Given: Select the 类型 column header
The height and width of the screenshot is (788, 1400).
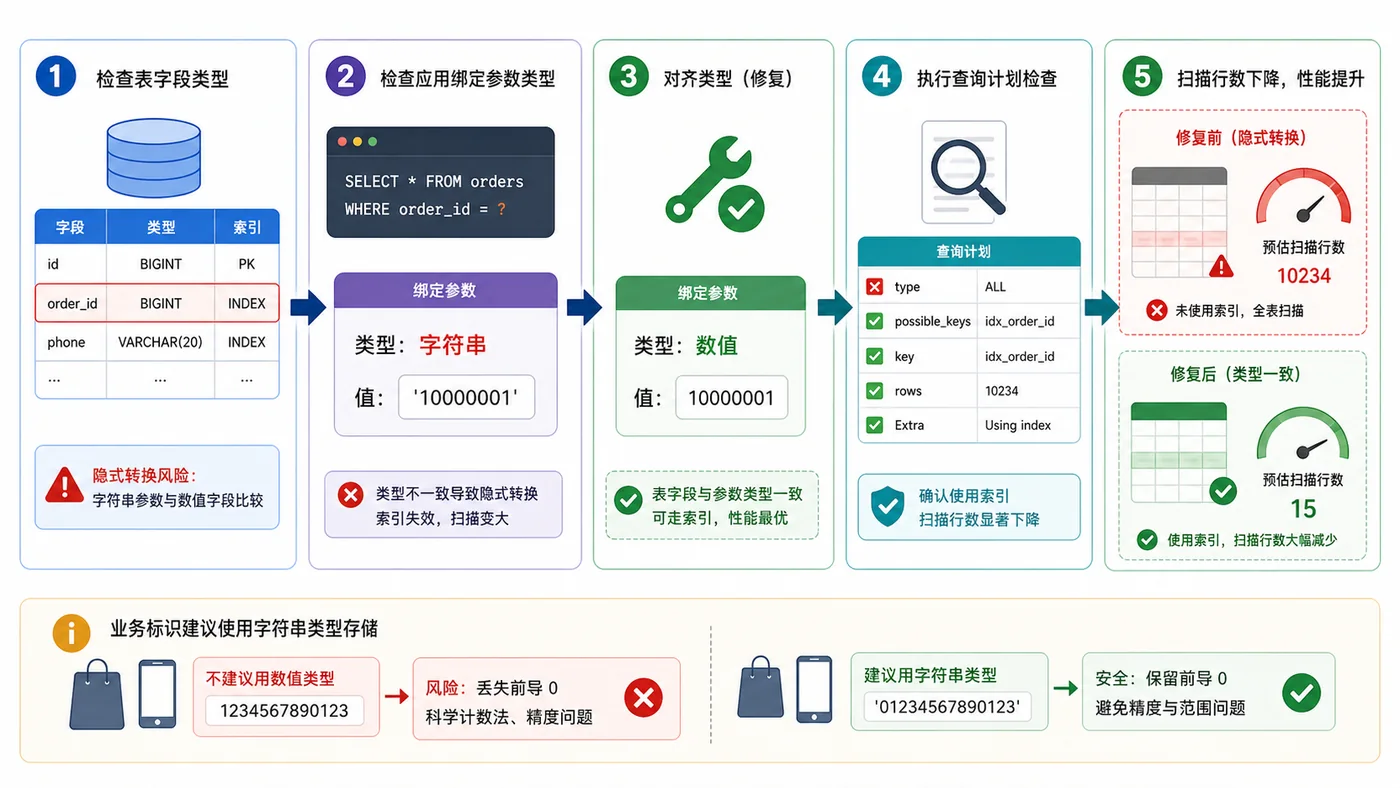Looking at the screenshot, I should 161,227.
